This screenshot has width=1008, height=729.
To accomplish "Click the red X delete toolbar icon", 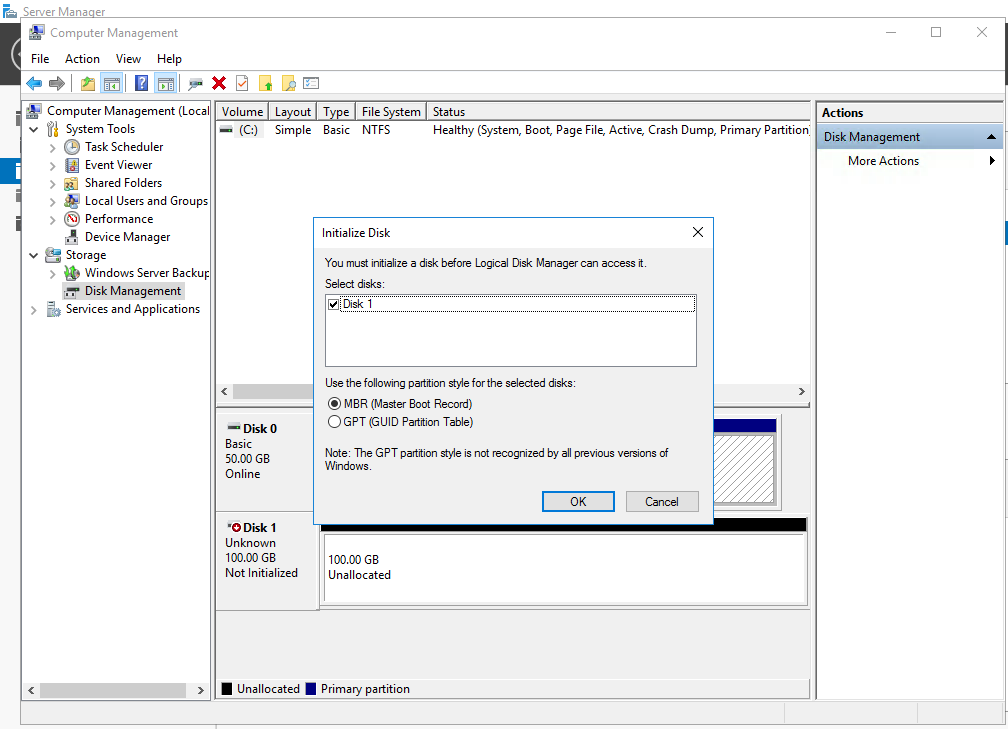I will tap(219, 83).
